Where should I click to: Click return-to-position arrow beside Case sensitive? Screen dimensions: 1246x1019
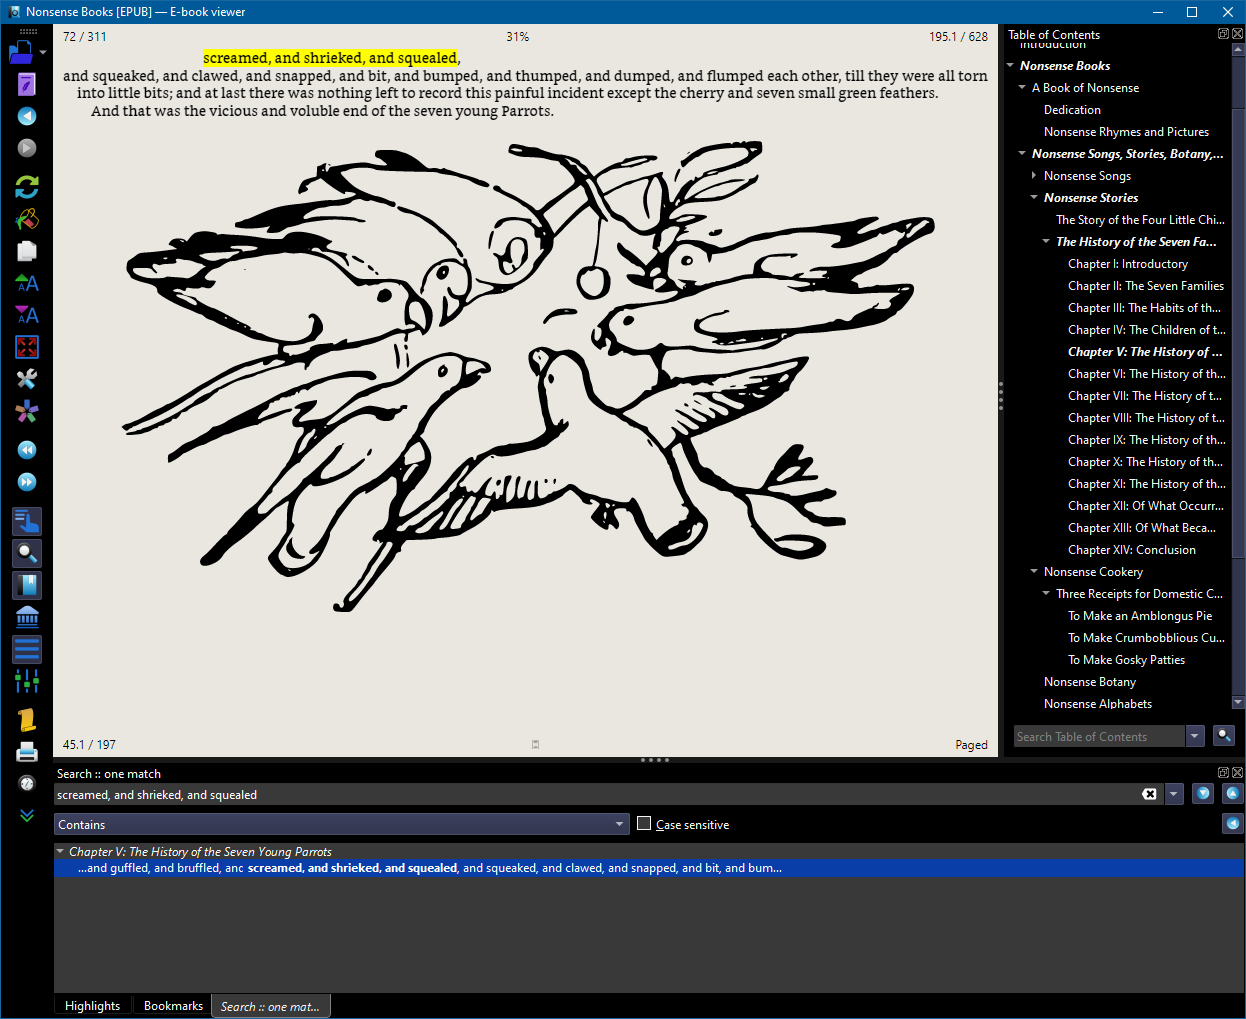pyautogui.click(x=1233, y=824)
